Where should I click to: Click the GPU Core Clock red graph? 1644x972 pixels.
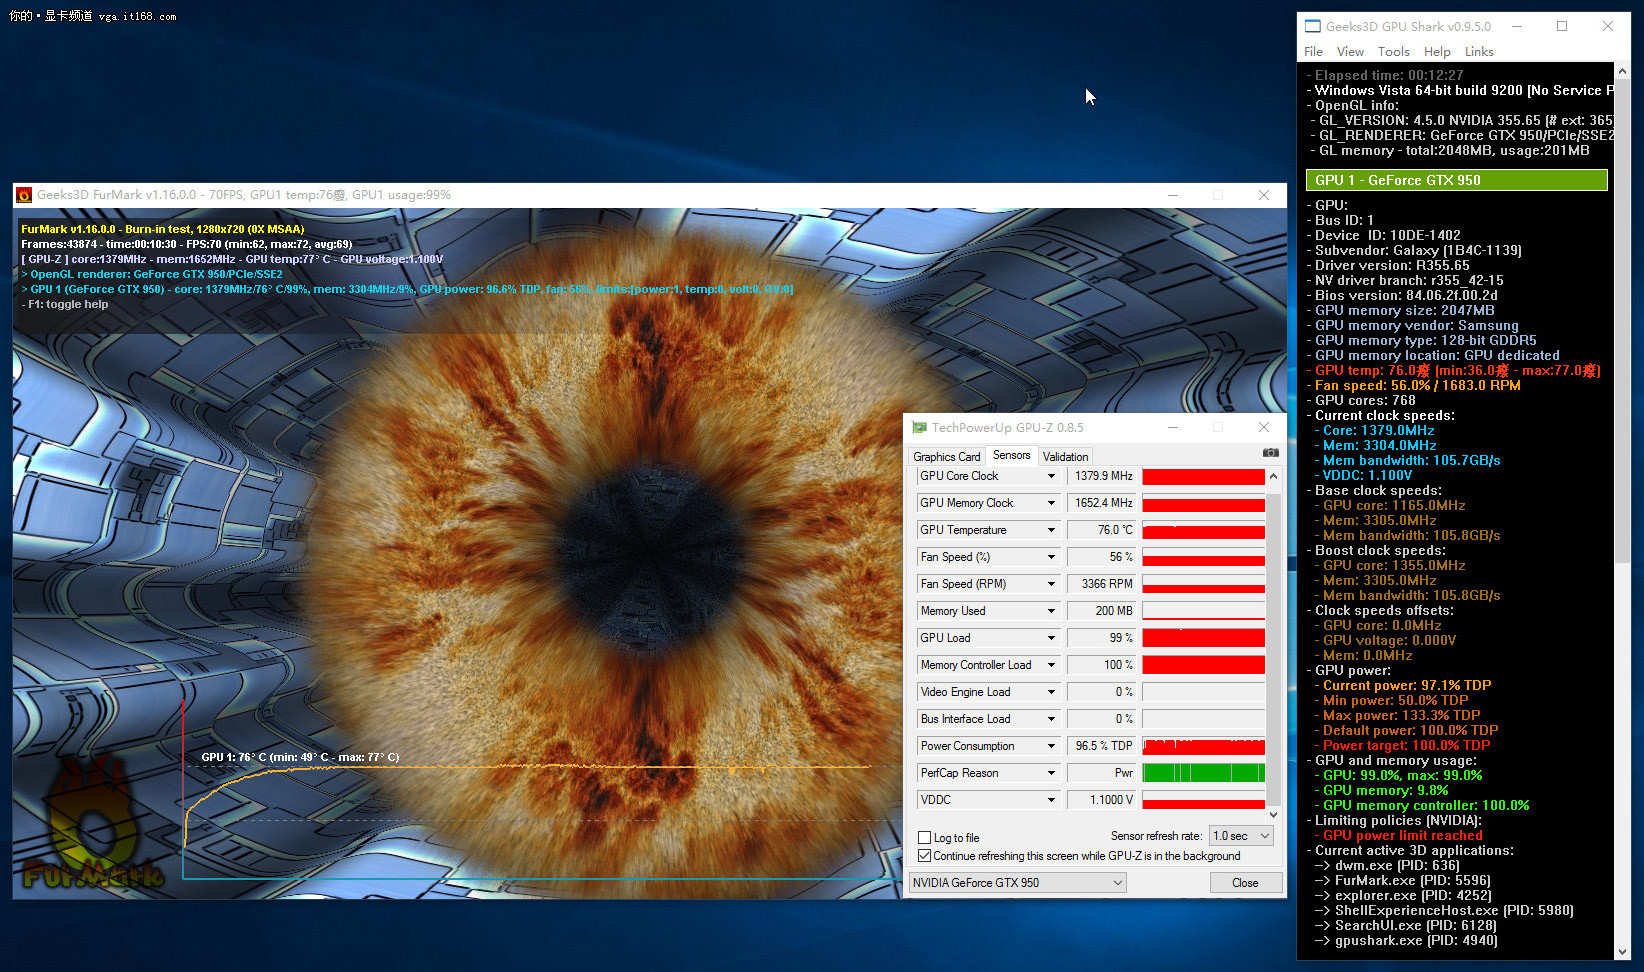[1203, 476]
